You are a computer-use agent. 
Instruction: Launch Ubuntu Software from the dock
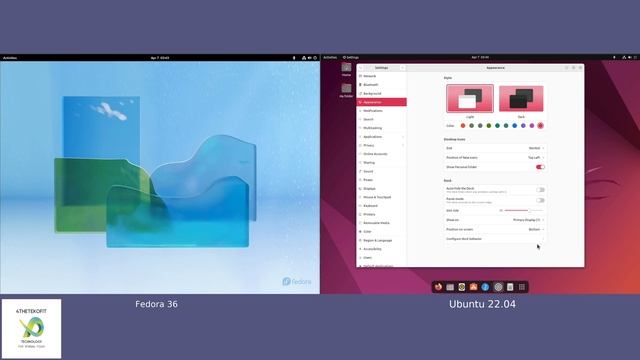473,287
